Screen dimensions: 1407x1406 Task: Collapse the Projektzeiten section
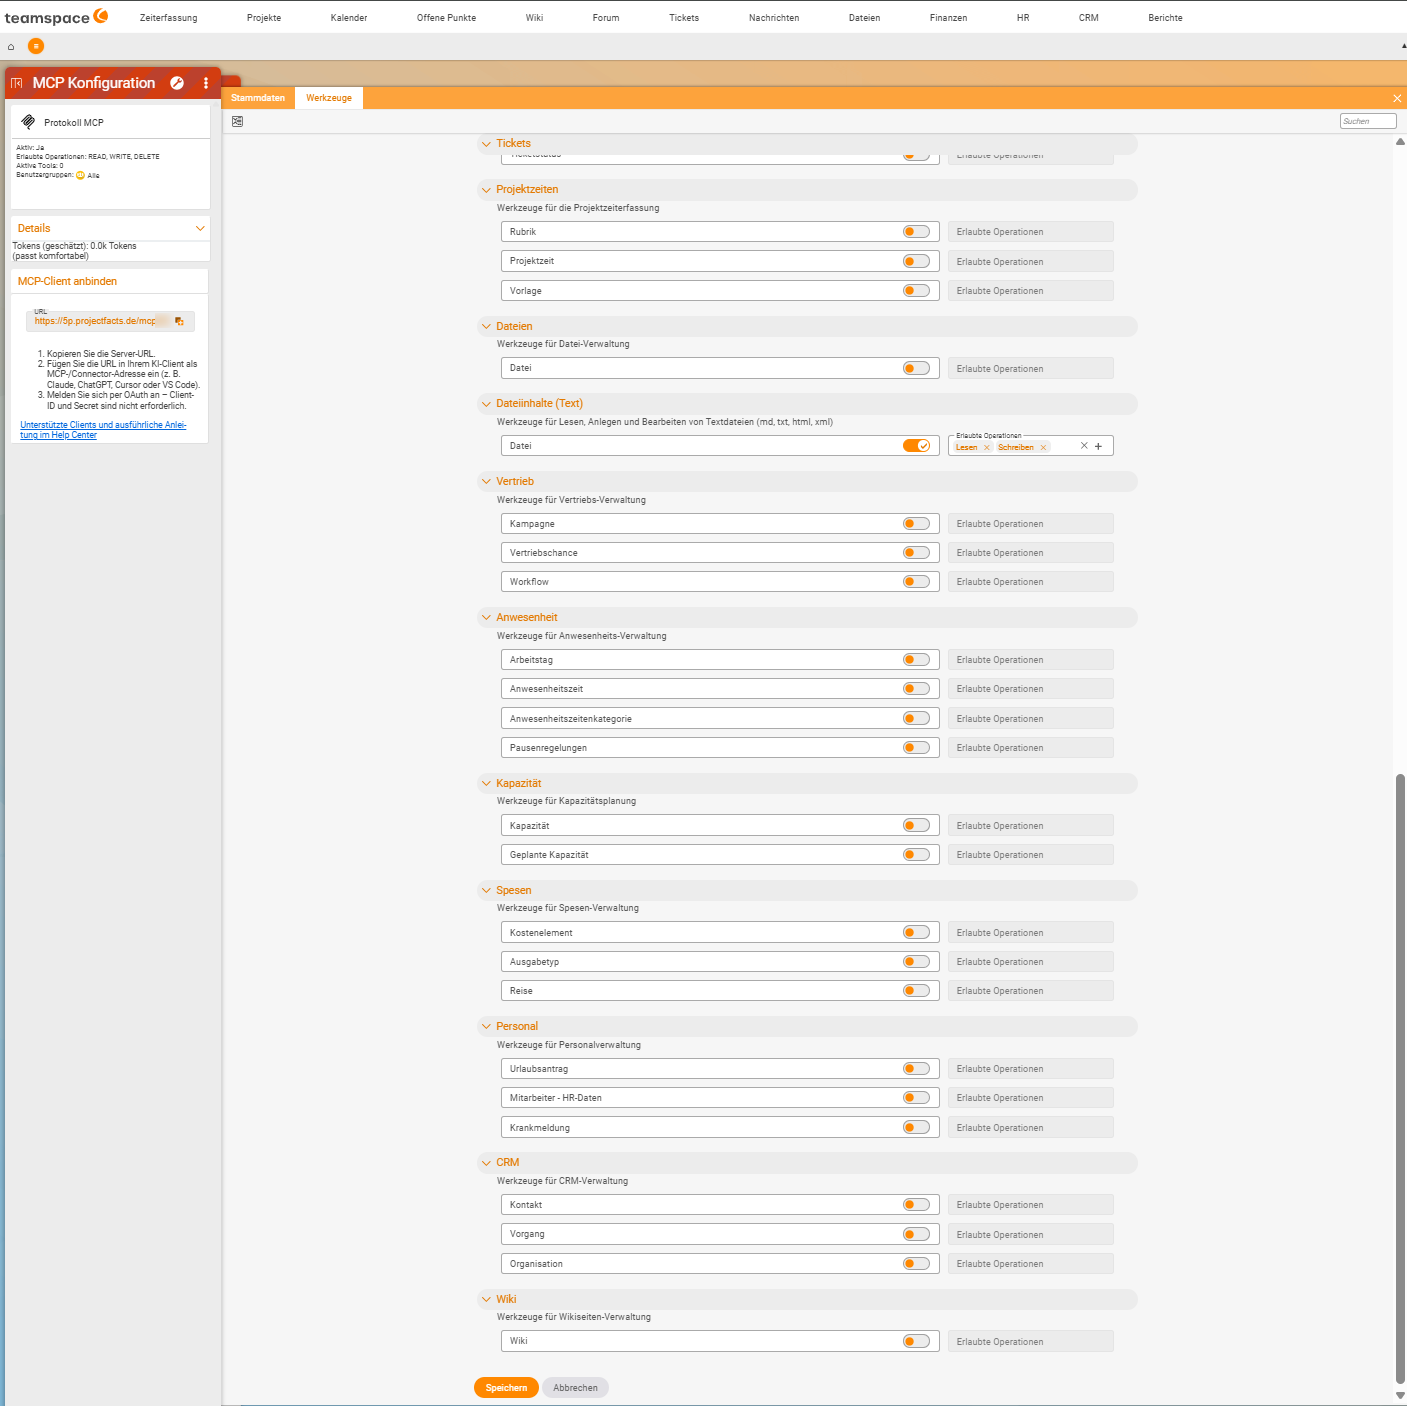click(x=486, y=190)
